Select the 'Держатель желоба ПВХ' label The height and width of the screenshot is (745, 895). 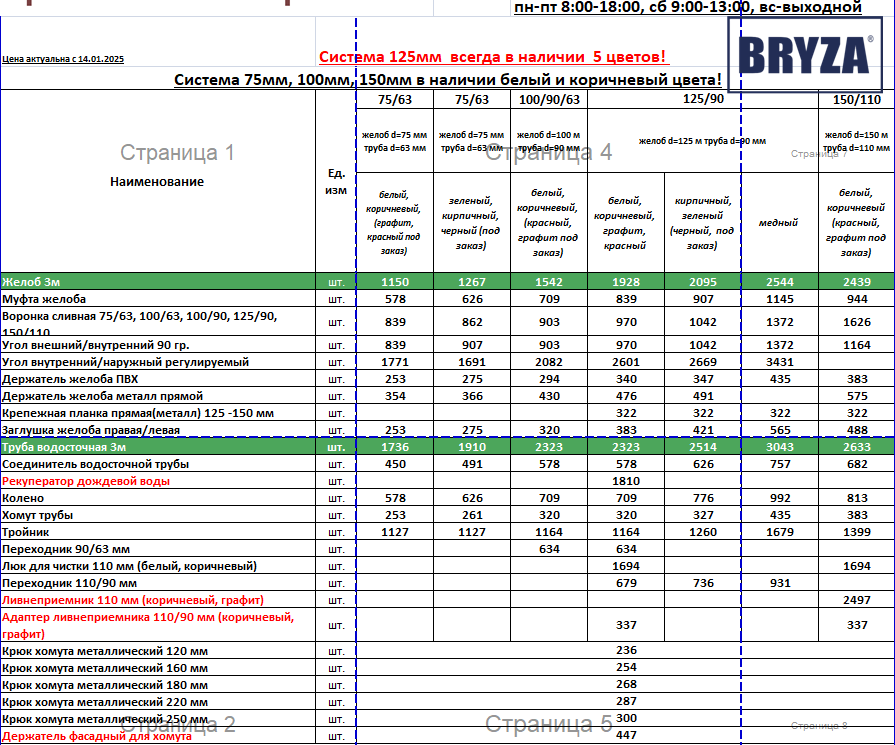(x=70, y=379)
